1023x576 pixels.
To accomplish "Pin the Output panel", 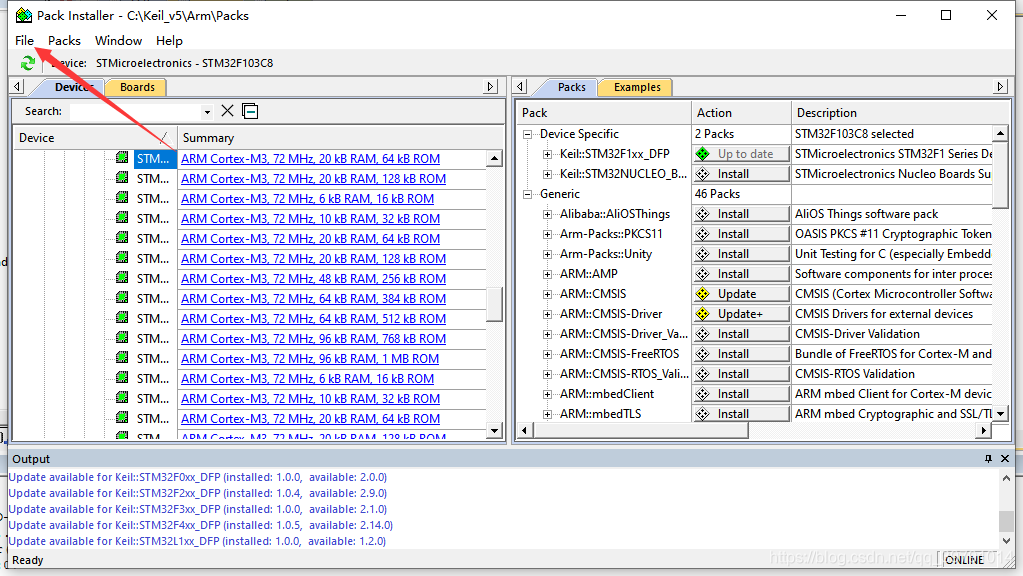I will (988, 459).
